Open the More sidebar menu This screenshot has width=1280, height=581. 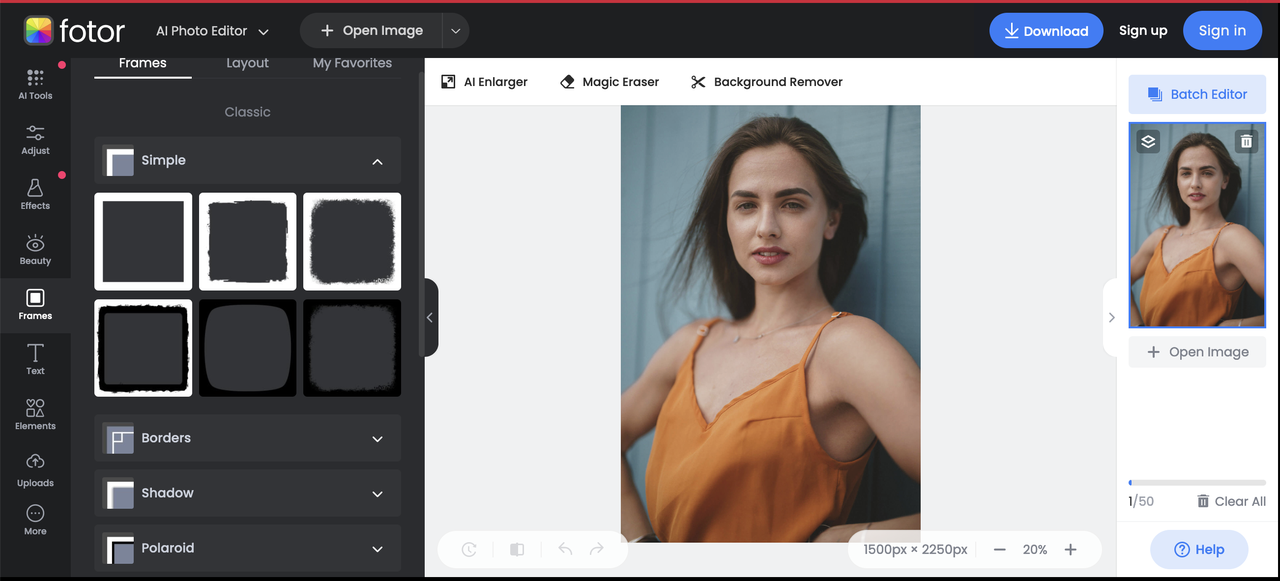tap(35, 520)
